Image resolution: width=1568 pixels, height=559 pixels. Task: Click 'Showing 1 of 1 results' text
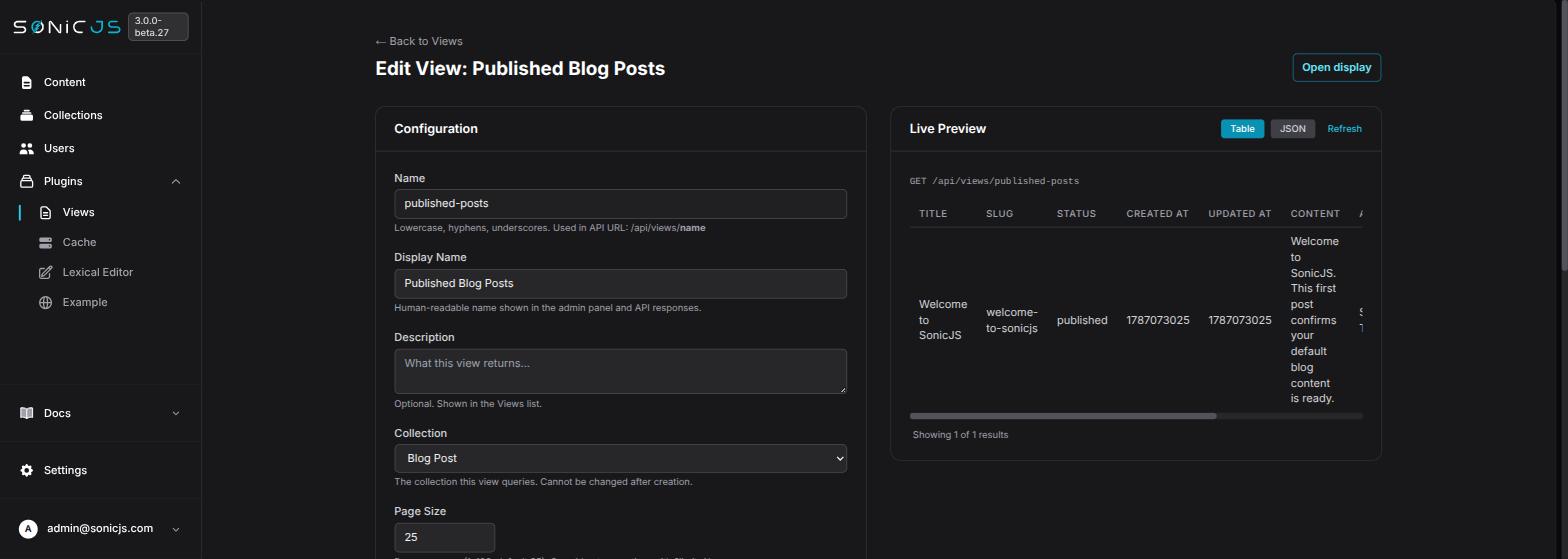pyautogui.click(x=960, y=435)
